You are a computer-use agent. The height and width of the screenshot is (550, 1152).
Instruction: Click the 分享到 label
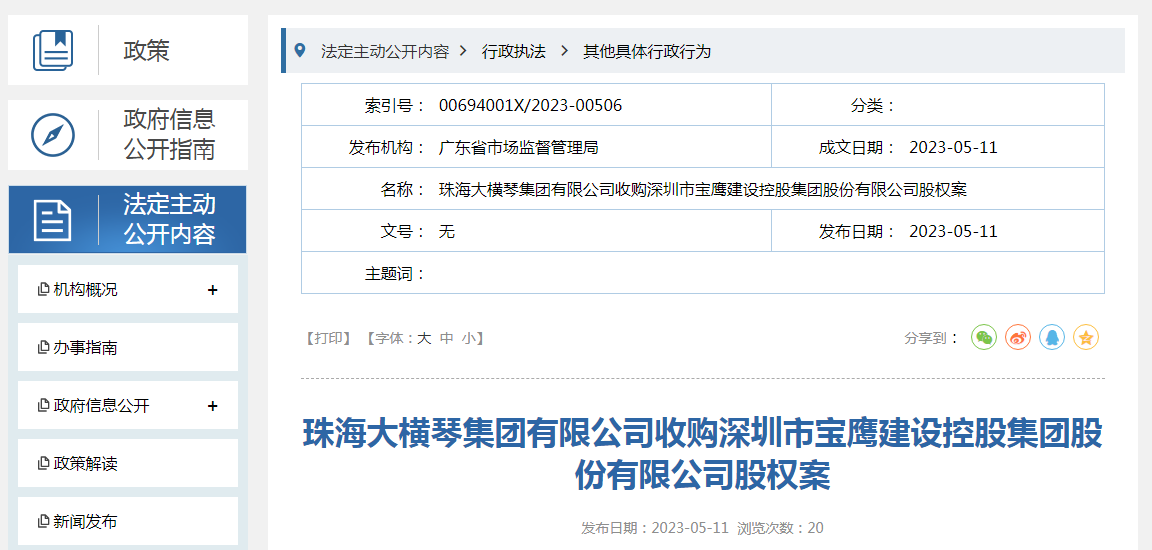[932, 339]
